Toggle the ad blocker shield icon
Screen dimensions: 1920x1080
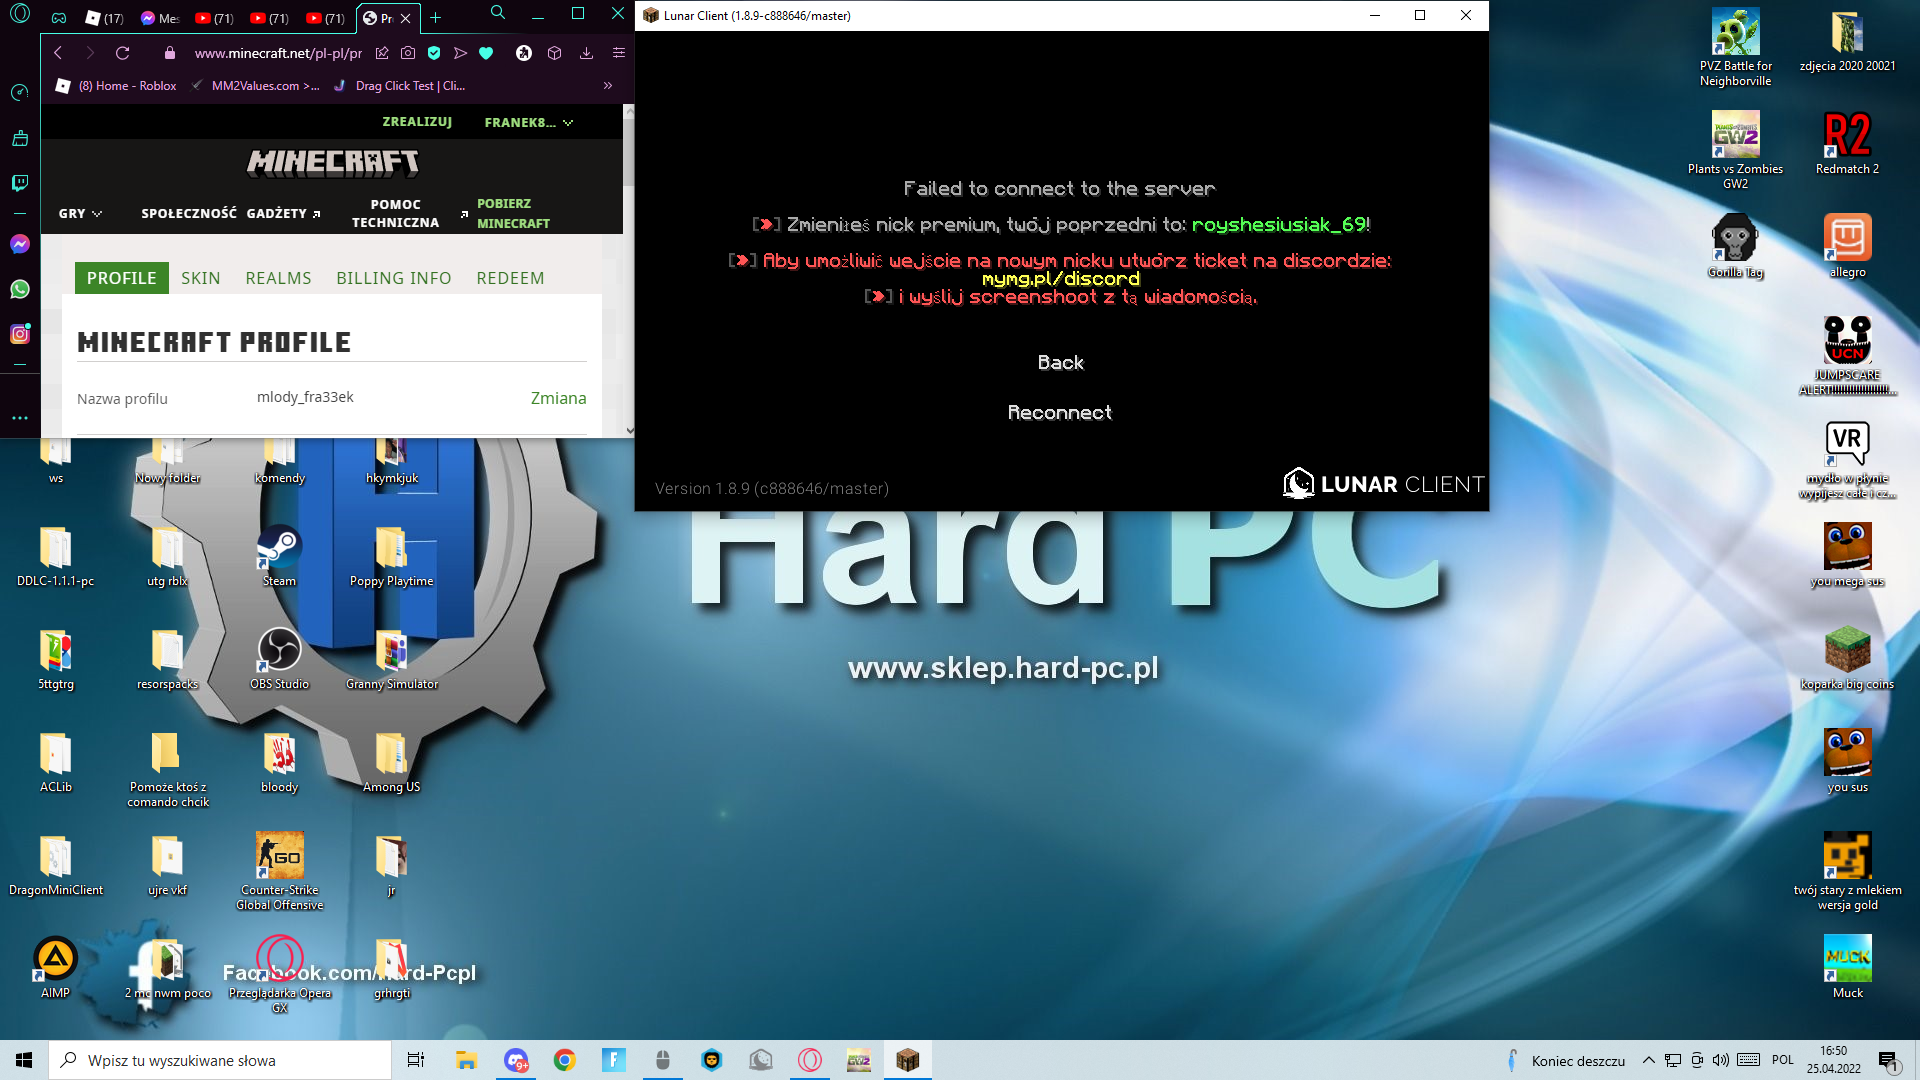(434, 53)
